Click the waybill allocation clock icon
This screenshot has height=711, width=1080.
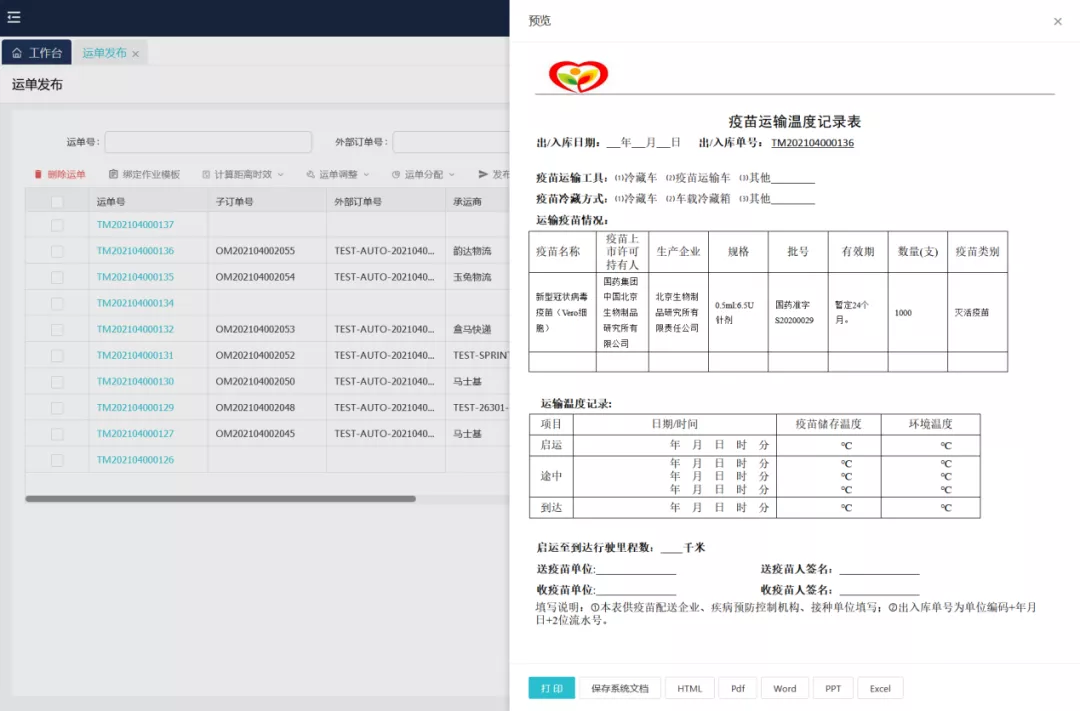pyautogui.click(x=395, y=175)
